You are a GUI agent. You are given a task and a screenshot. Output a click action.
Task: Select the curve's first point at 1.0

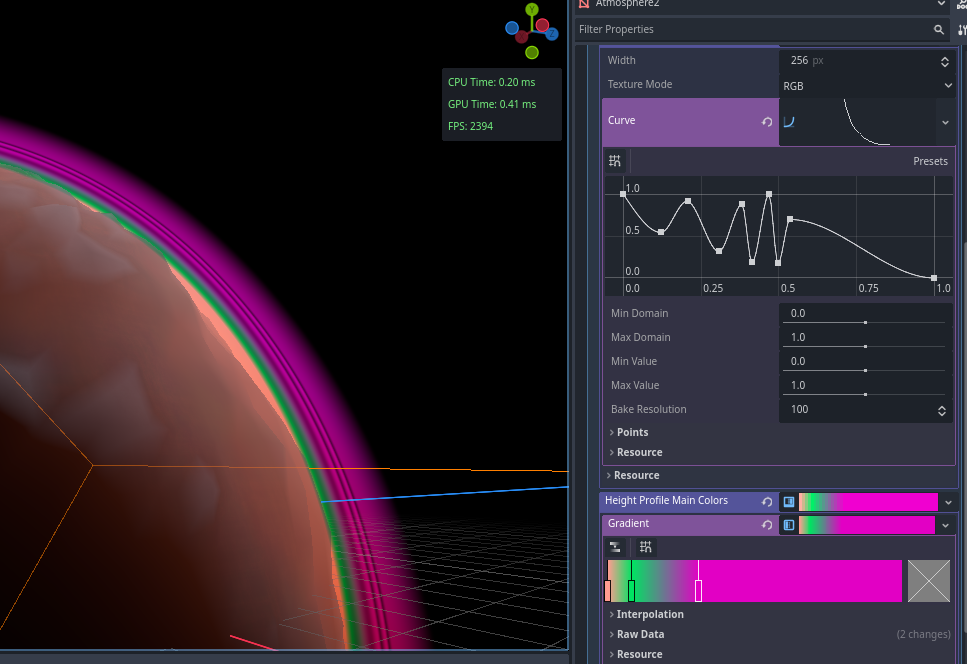pos(623,194)
